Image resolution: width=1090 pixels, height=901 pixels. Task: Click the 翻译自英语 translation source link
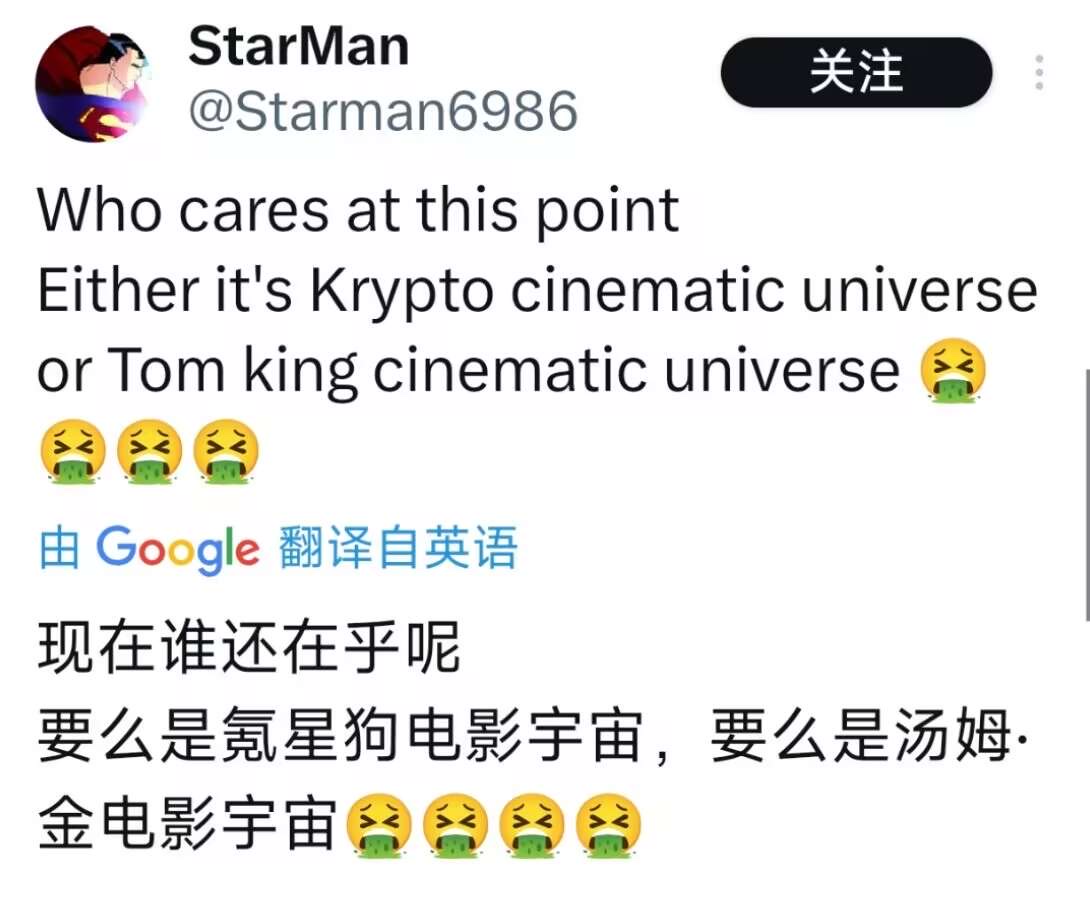[398, 548]
